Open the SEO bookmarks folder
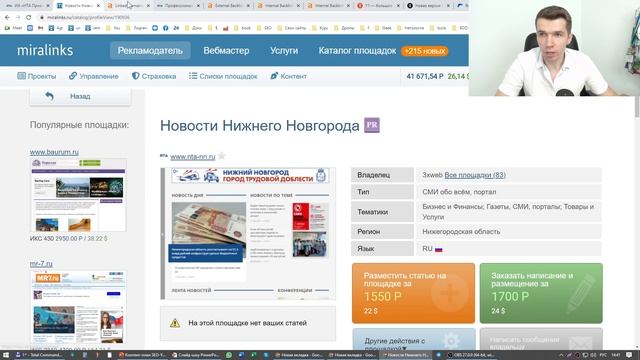The height and width of the screenshot is (360, 640). click(264, 28)
